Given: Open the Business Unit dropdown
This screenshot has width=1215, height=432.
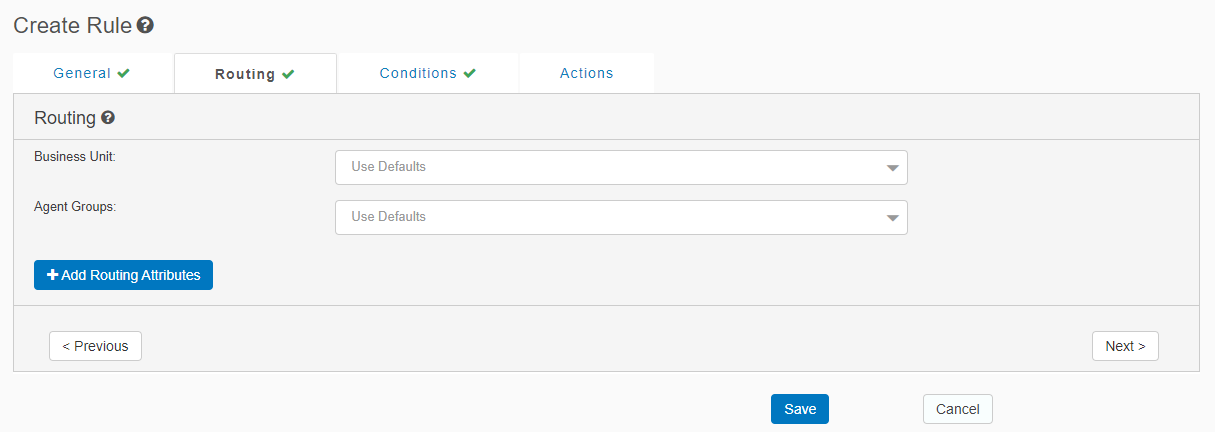Looking at the screenshot, I should (x=620, y=167).
